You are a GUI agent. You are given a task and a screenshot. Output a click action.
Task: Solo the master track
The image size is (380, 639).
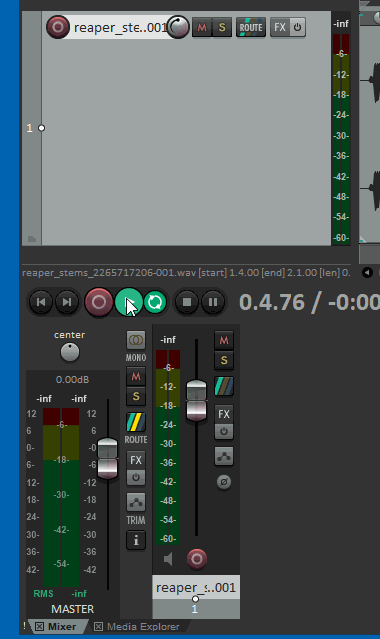[136, 396]
